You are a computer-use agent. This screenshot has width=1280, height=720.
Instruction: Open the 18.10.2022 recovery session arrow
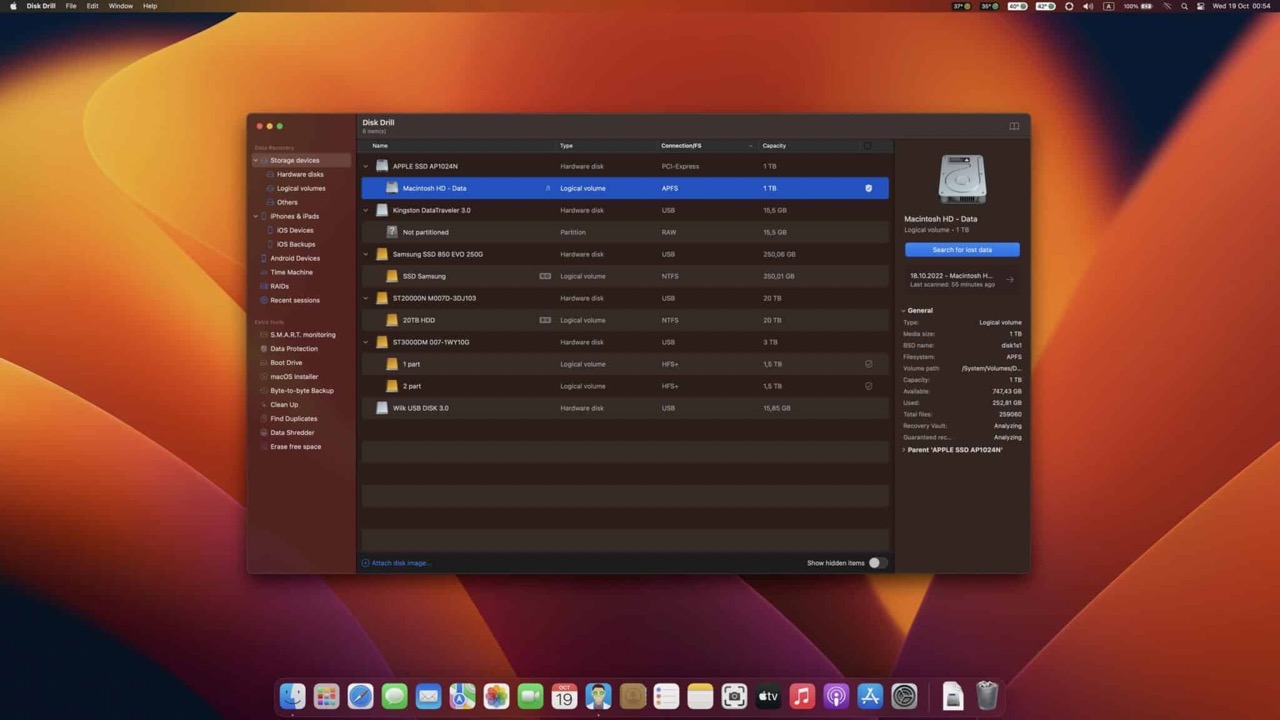point(1010,280)
